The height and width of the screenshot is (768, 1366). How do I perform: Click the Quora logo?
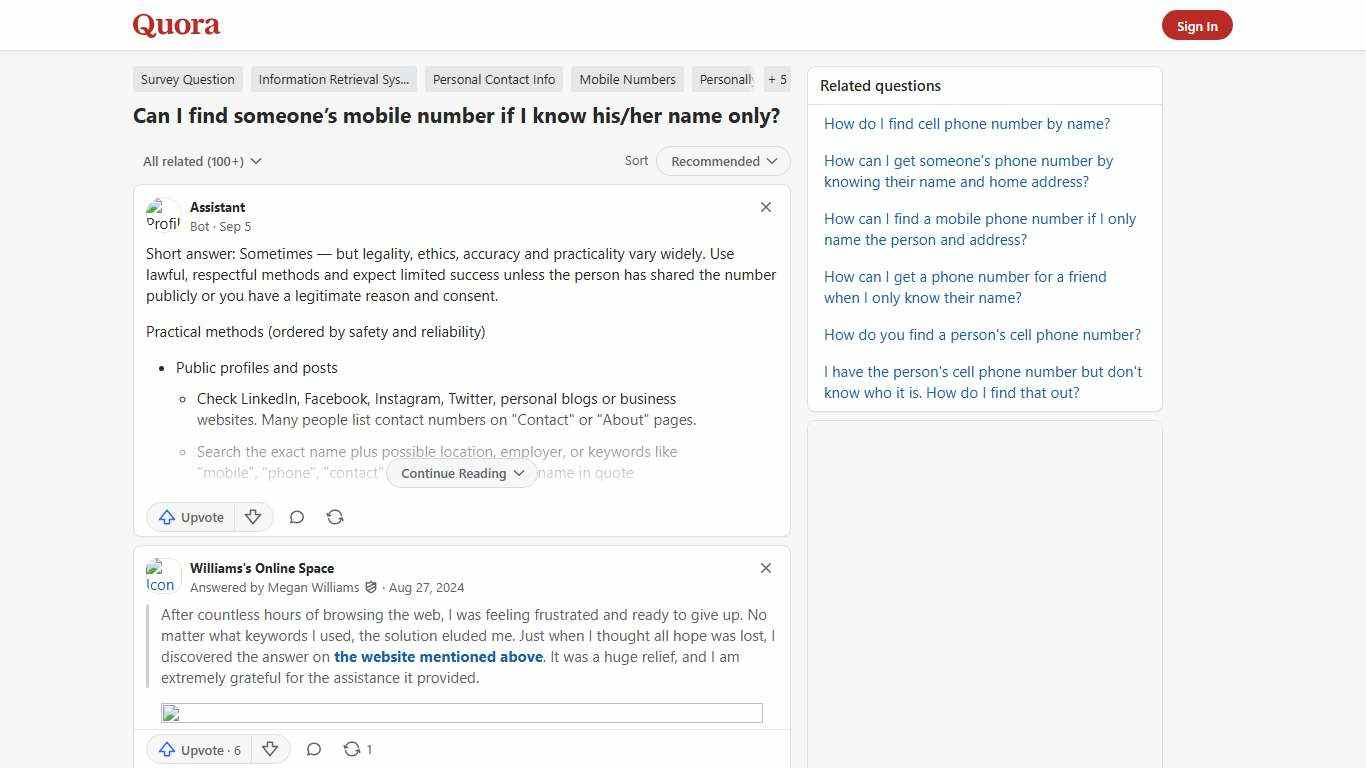(x=175, y=25)
